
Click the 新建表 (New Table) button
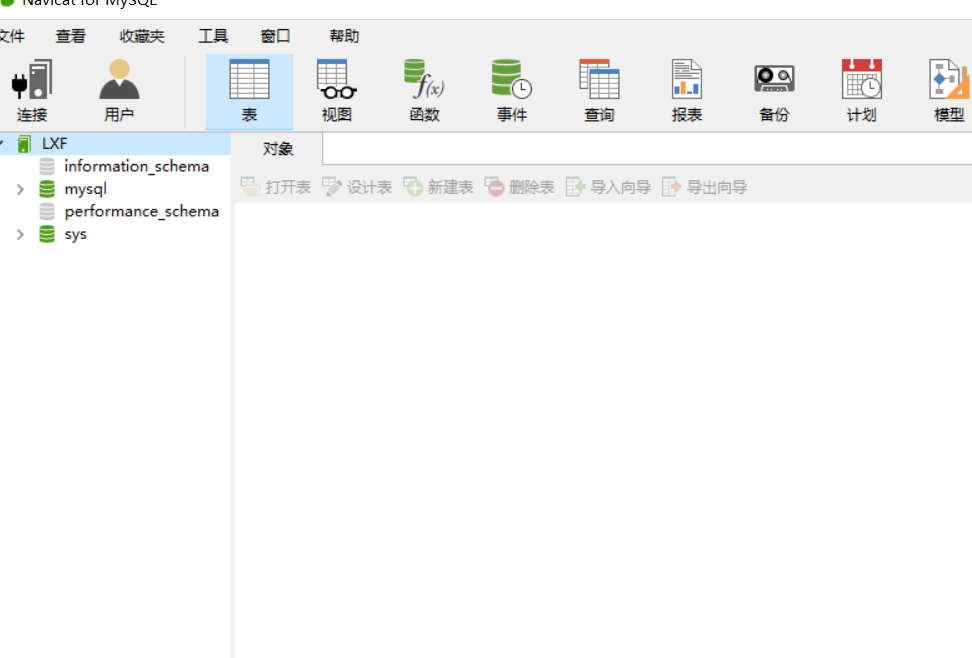(x=438, y=187)
